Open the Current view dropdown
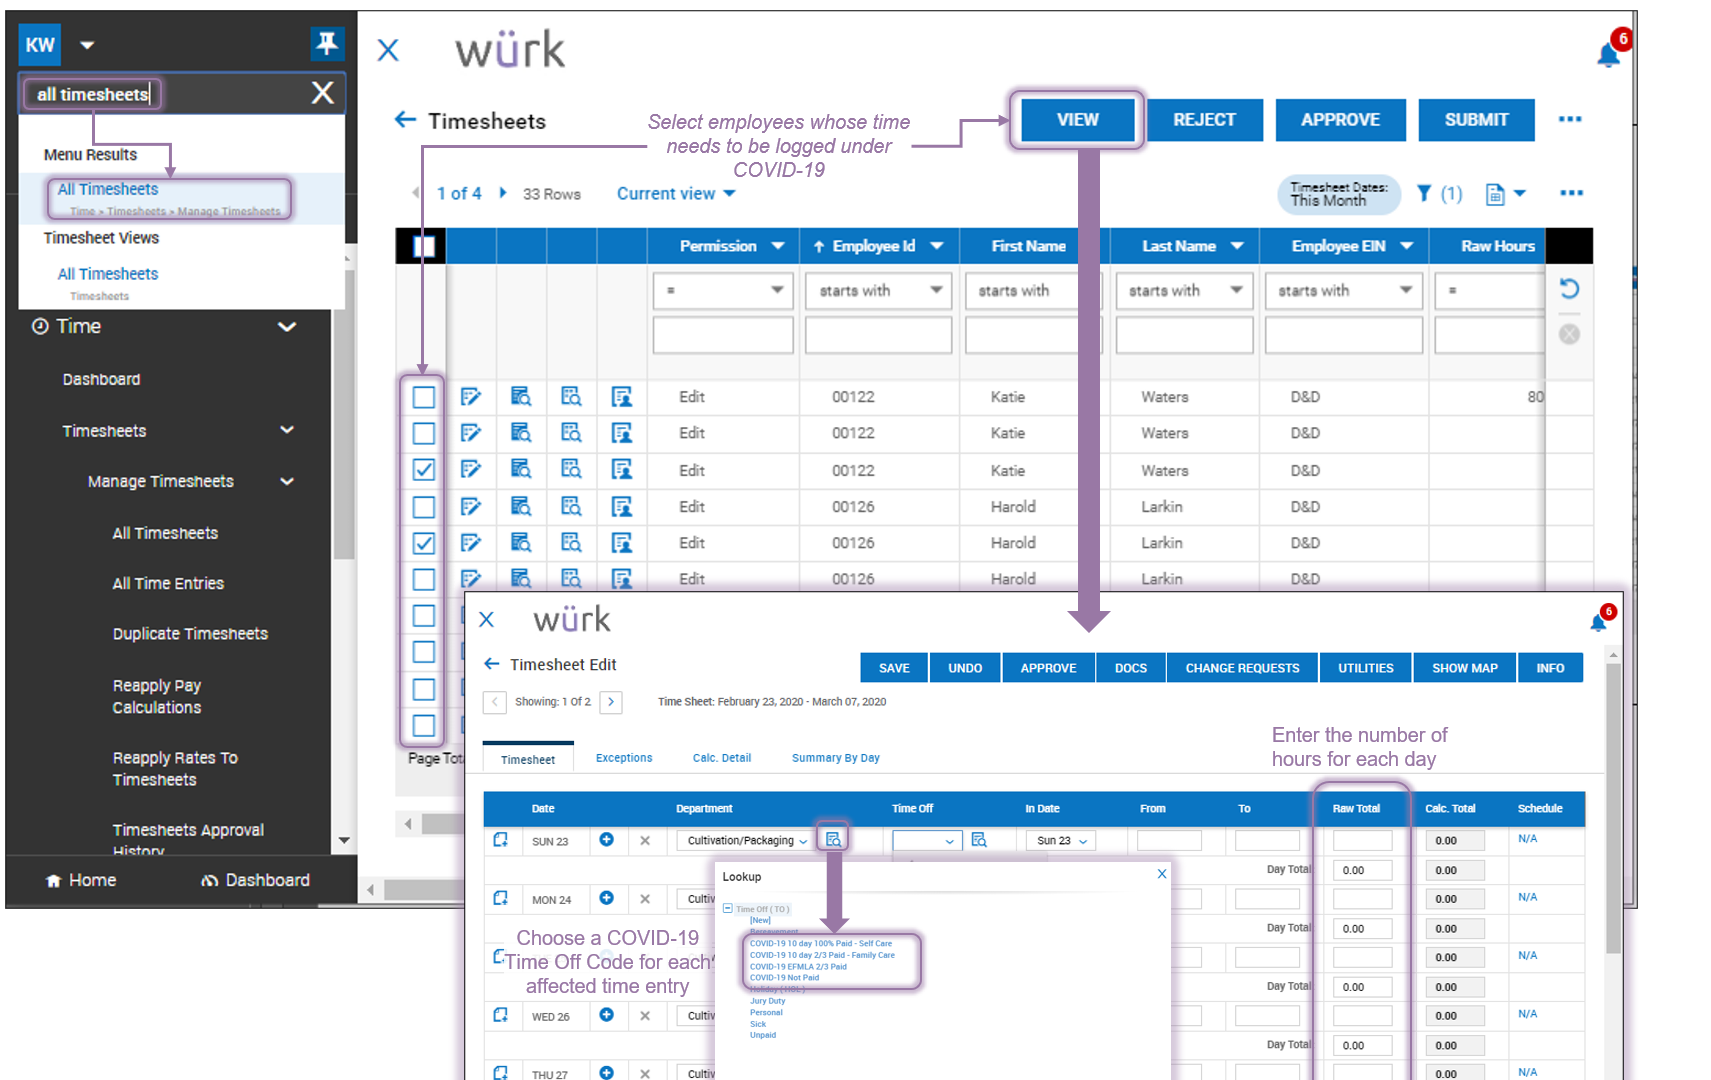The image size is (1711, 1080). click(x=676, y=193)
